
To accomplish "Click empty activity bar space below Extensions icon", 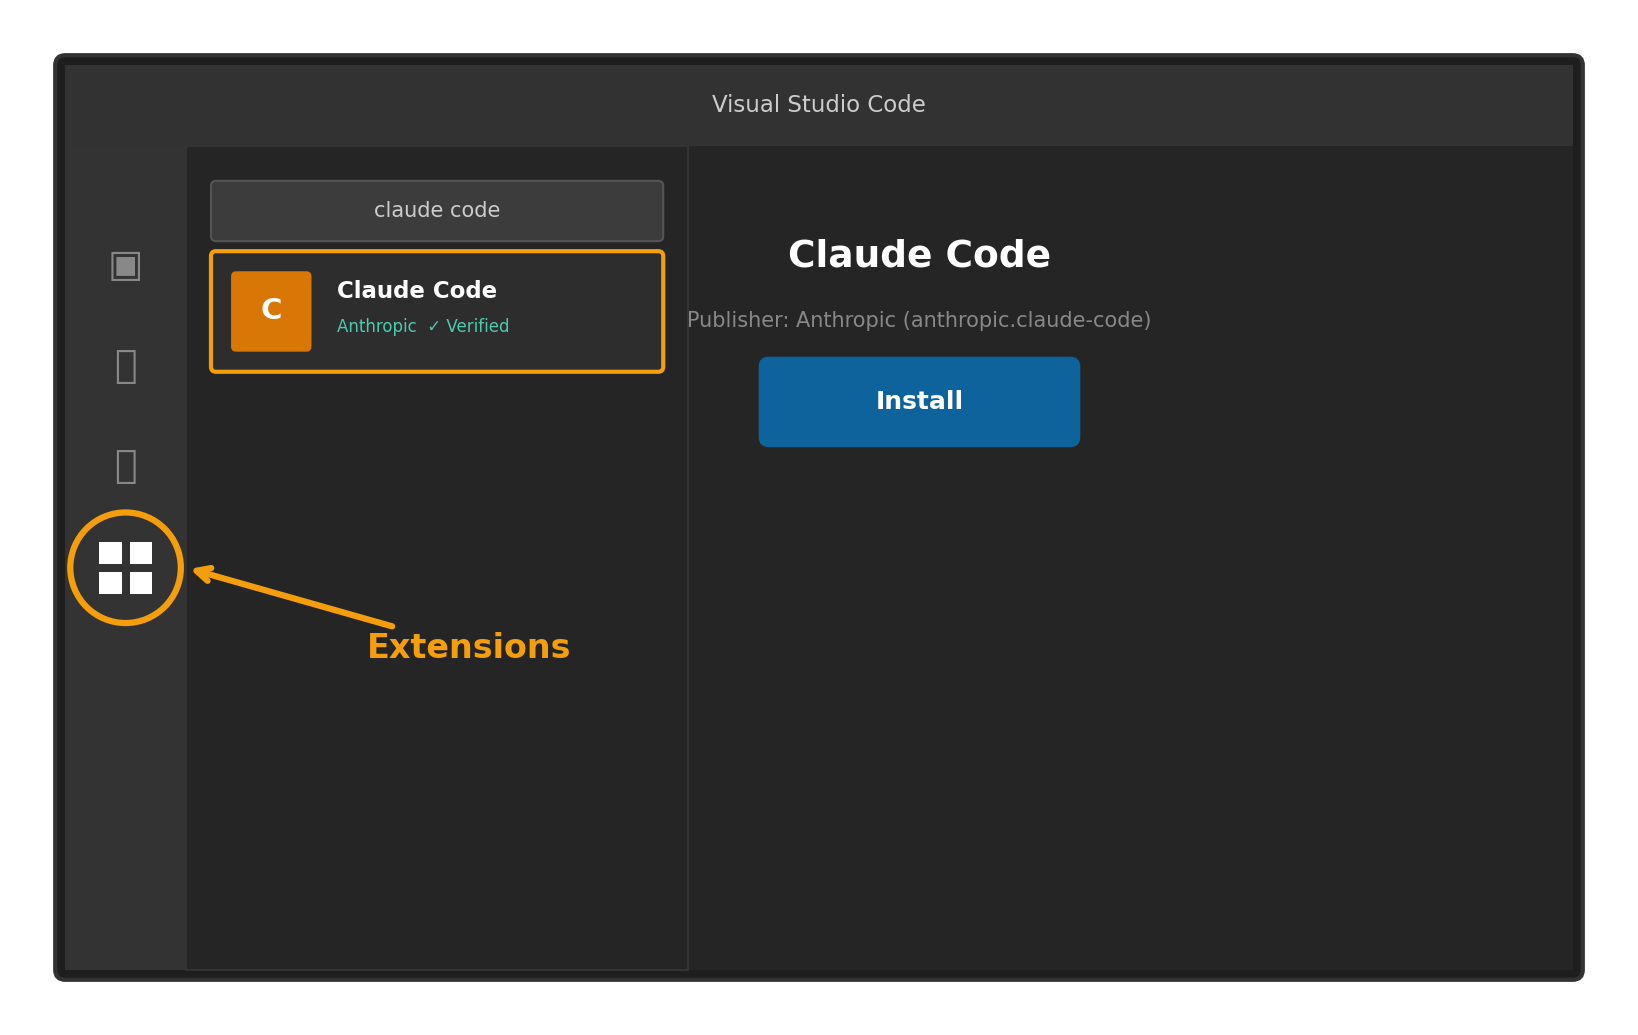I will point(125,800).
